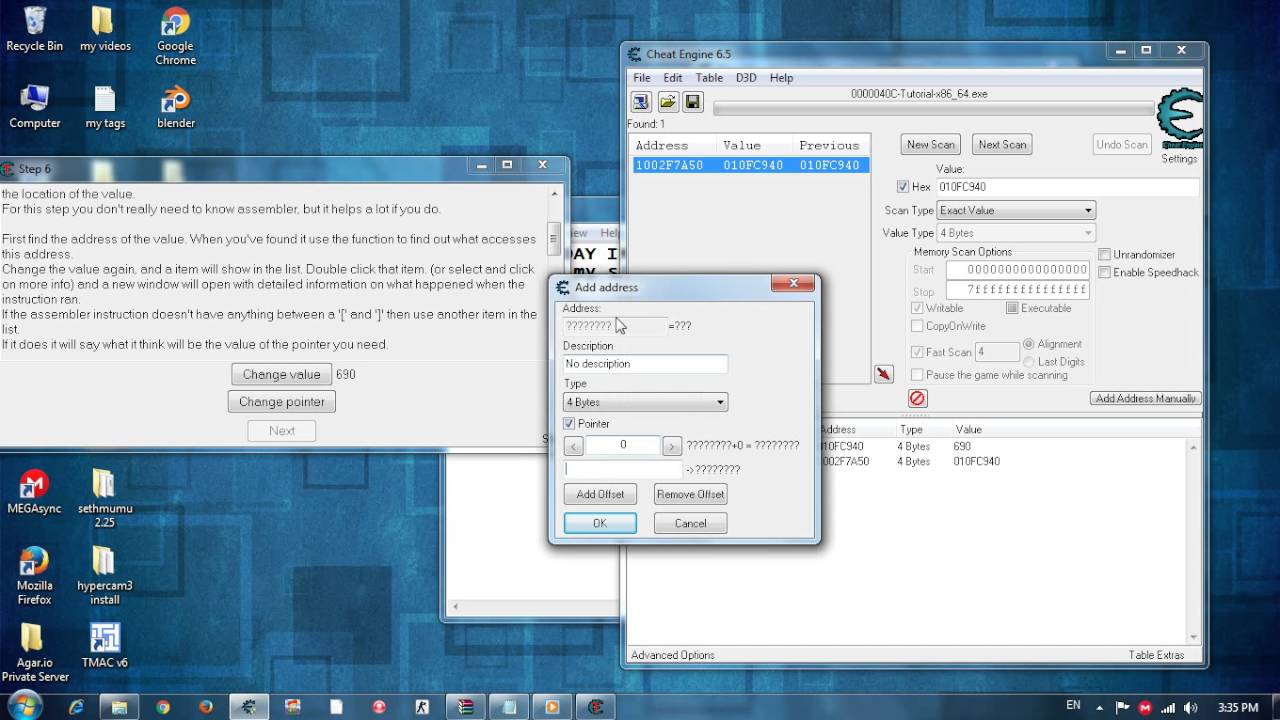The width and height of the screenshot is (1280, 720).
Task: Click the red arrow add-to-address-list icon
Action: click(x=884, y=374)
